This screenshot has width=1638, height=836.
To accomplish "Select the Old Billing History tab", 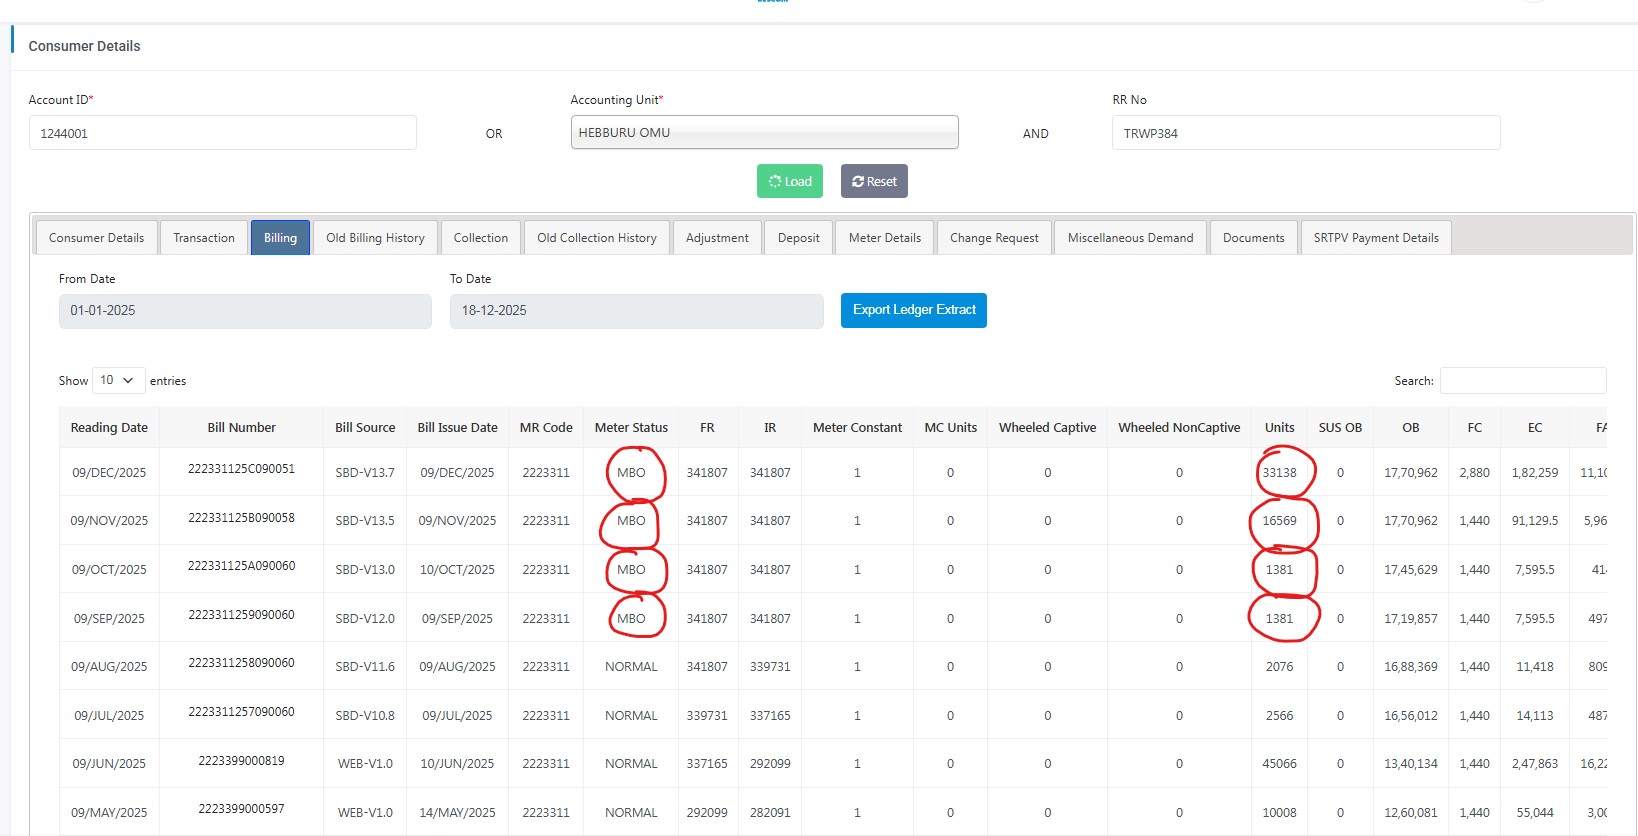I will point(375,238).
